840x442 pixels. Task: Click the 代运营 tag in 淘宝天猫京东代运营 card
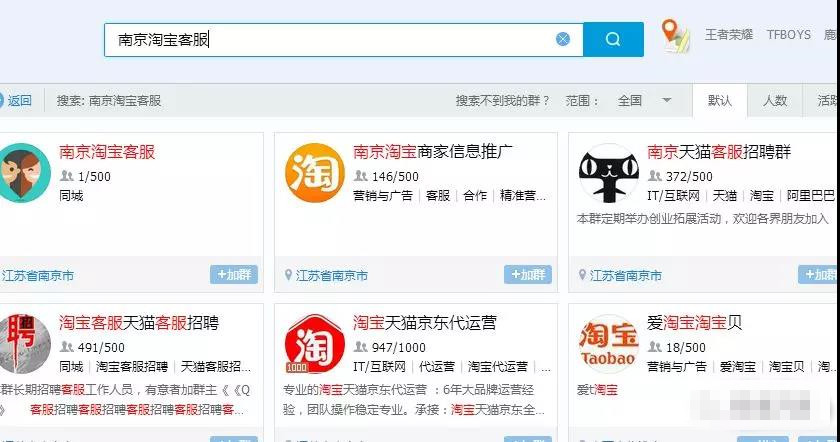pos(437,366)
